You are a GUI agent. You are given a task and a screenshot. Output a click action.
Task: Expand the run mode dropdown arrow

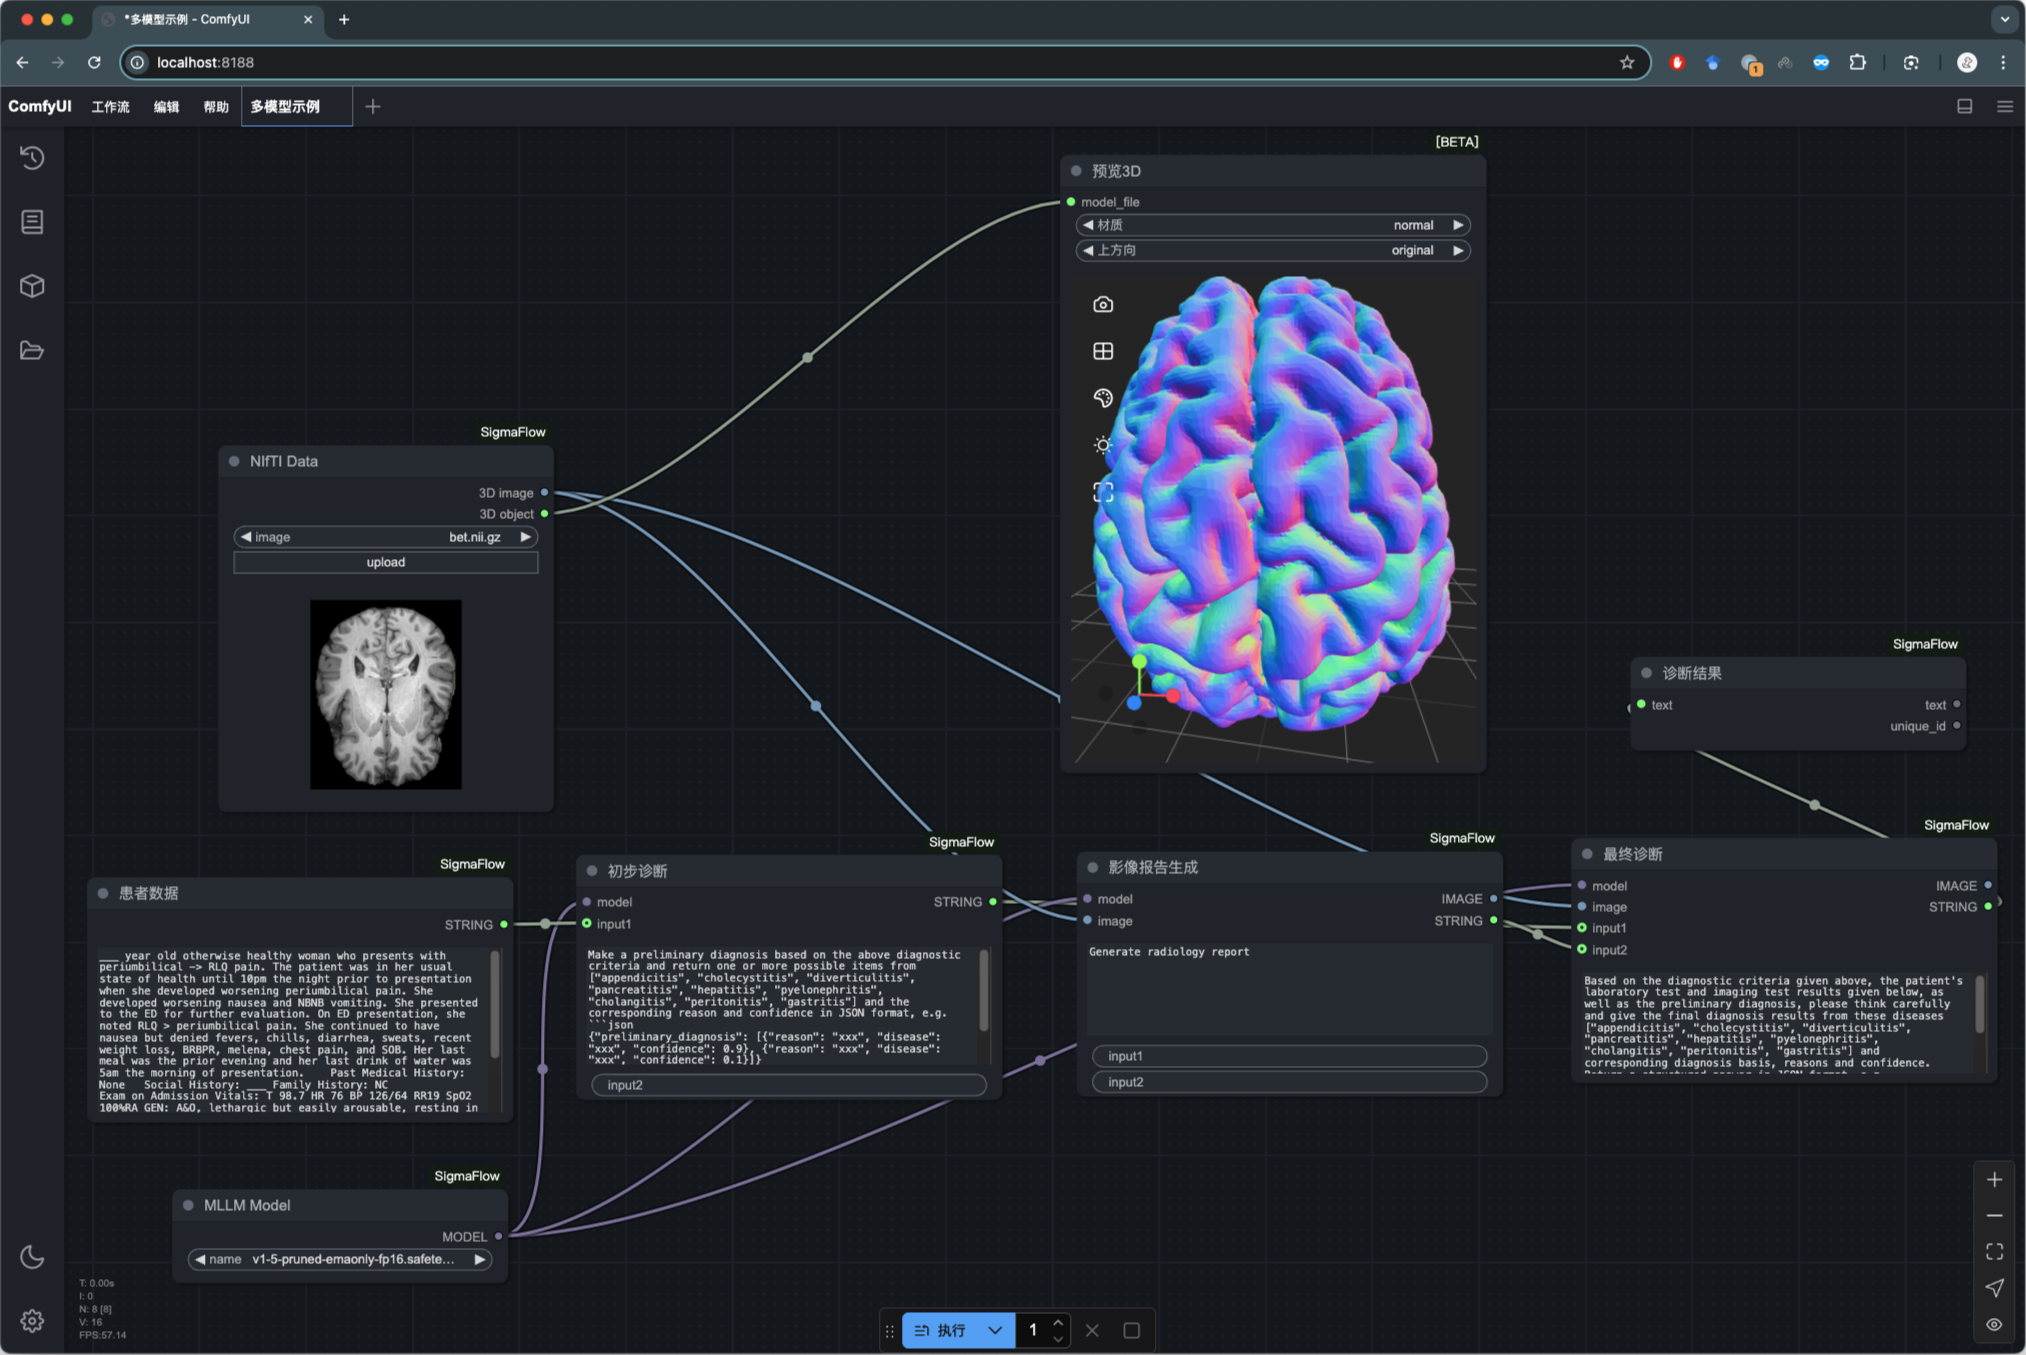pos(995,1330)
